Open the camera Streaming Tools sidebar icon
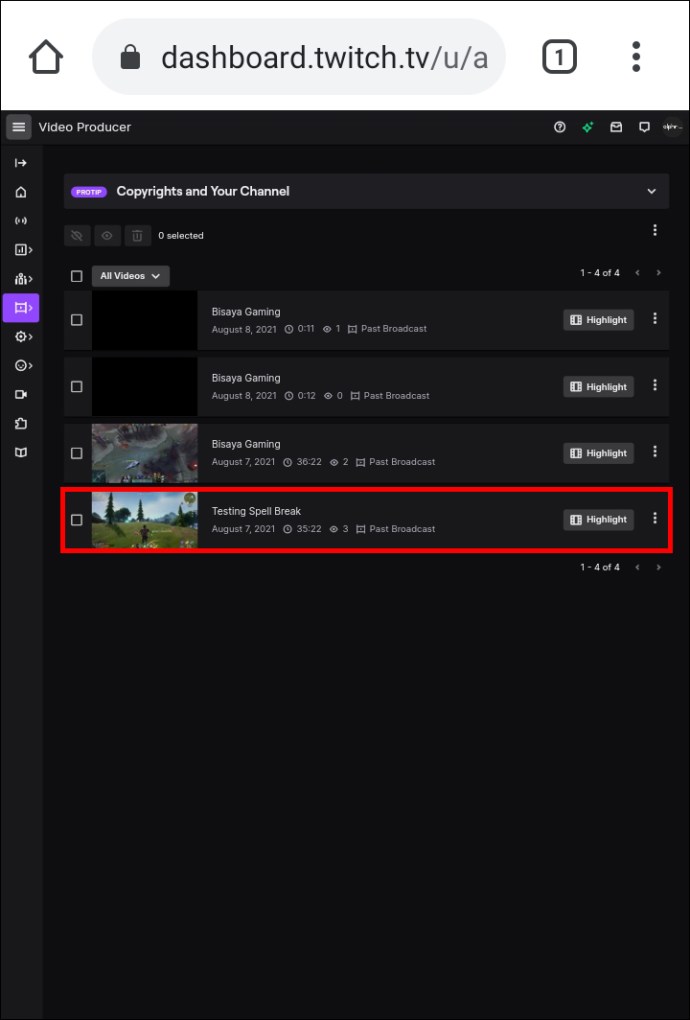Viewport: 690px width, 1020px height. (21, 394)
